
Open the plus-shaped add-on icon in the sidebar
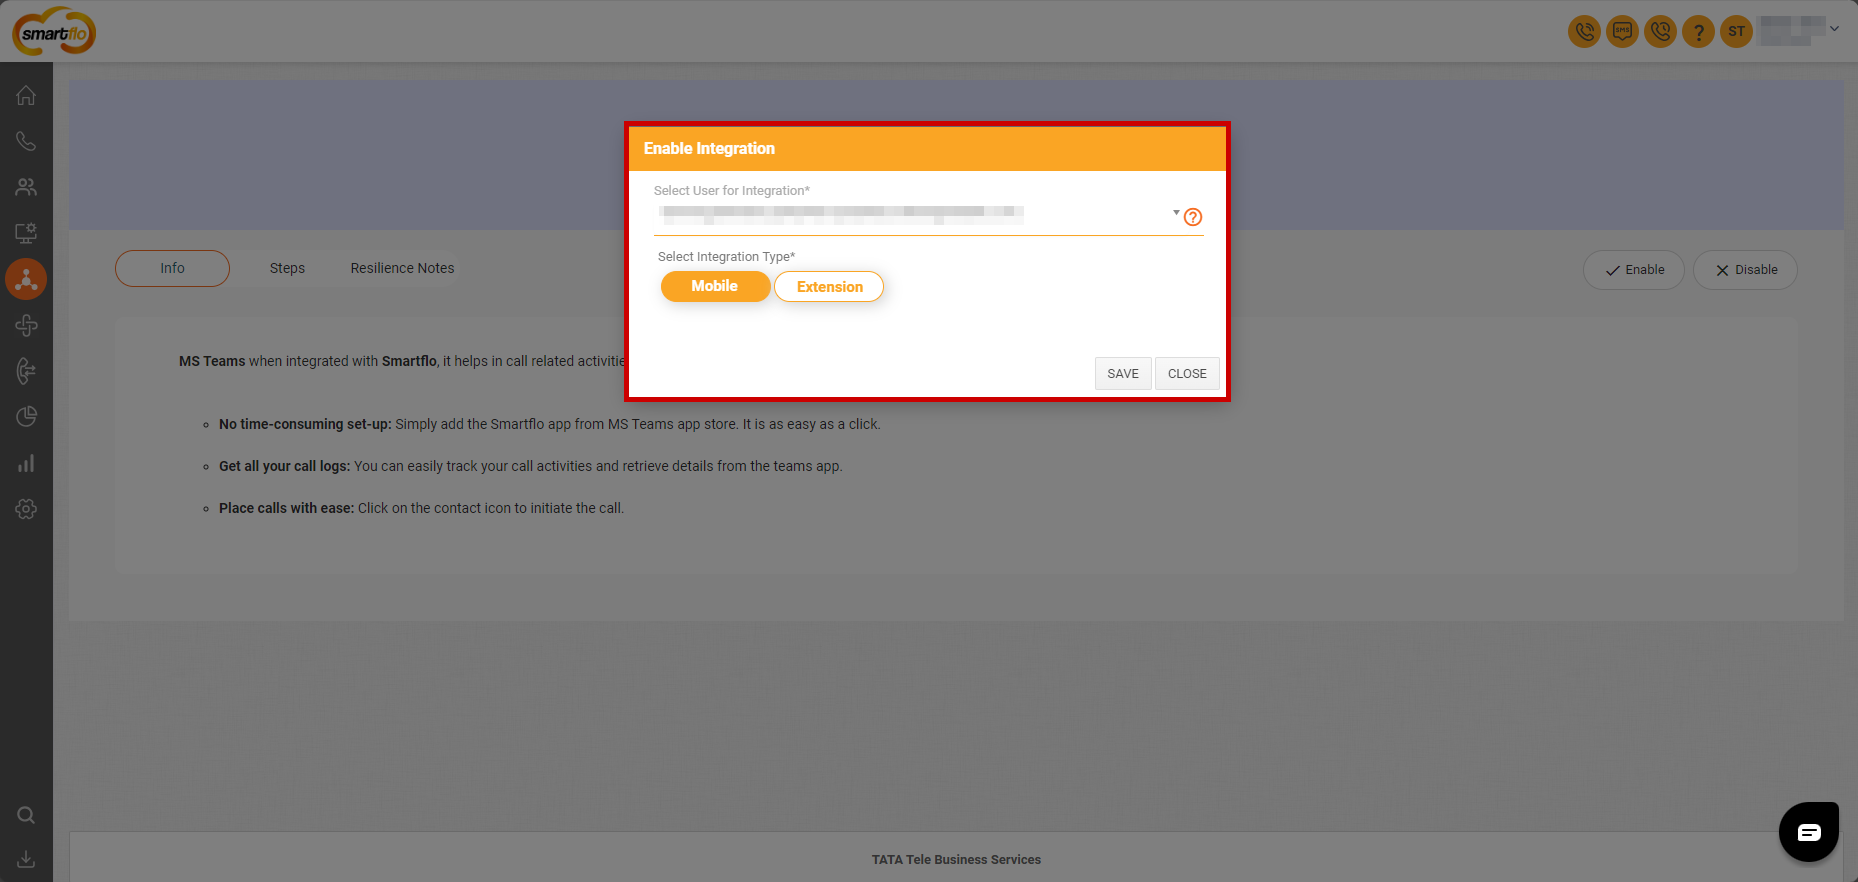coord(26,325)
